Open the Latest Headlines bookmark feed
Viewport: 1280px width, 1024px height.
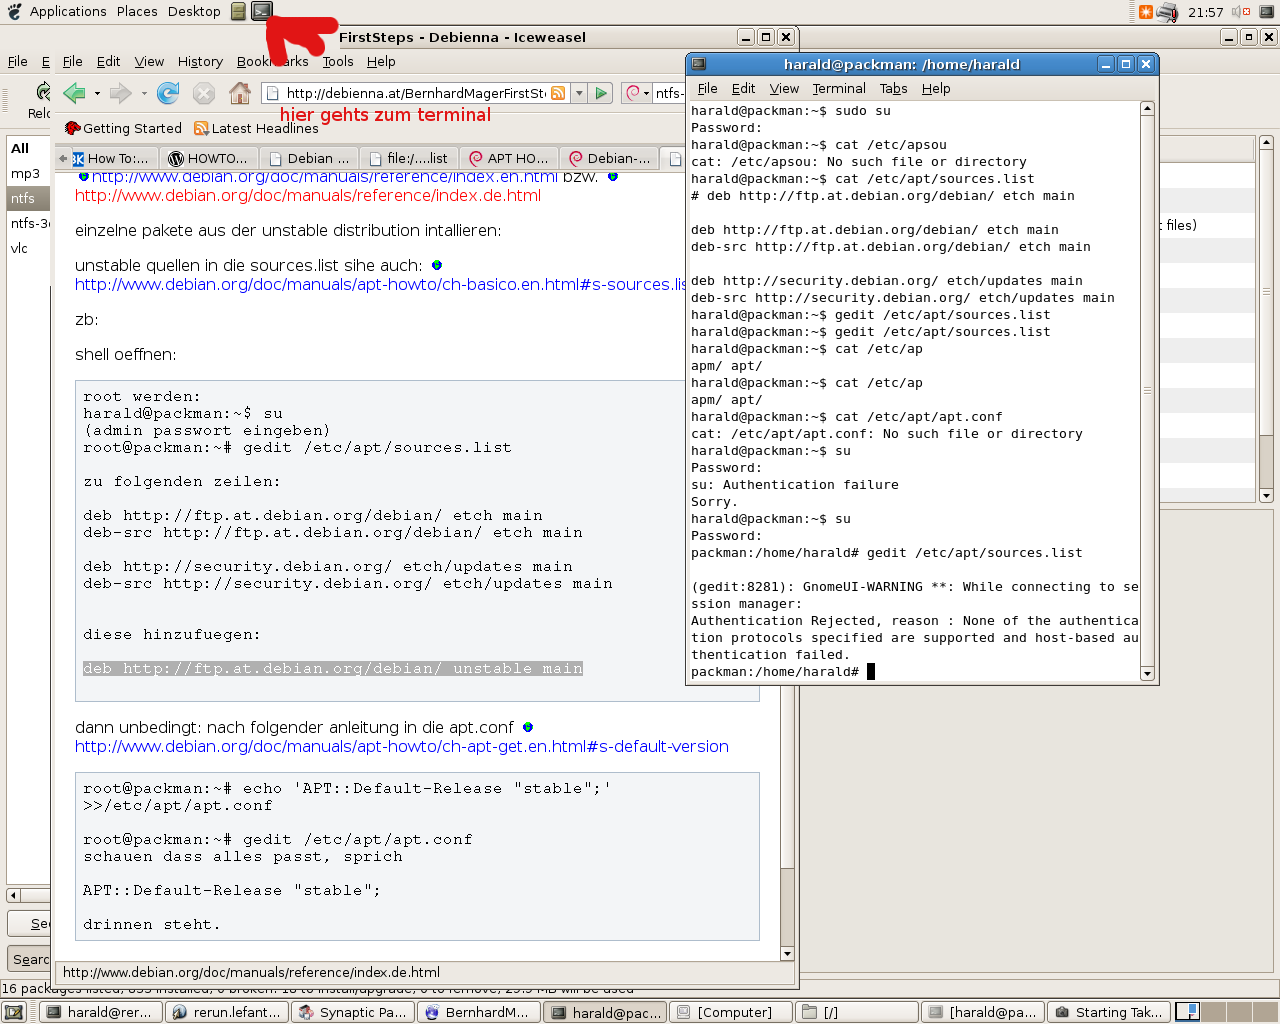(x=256, y=128)
